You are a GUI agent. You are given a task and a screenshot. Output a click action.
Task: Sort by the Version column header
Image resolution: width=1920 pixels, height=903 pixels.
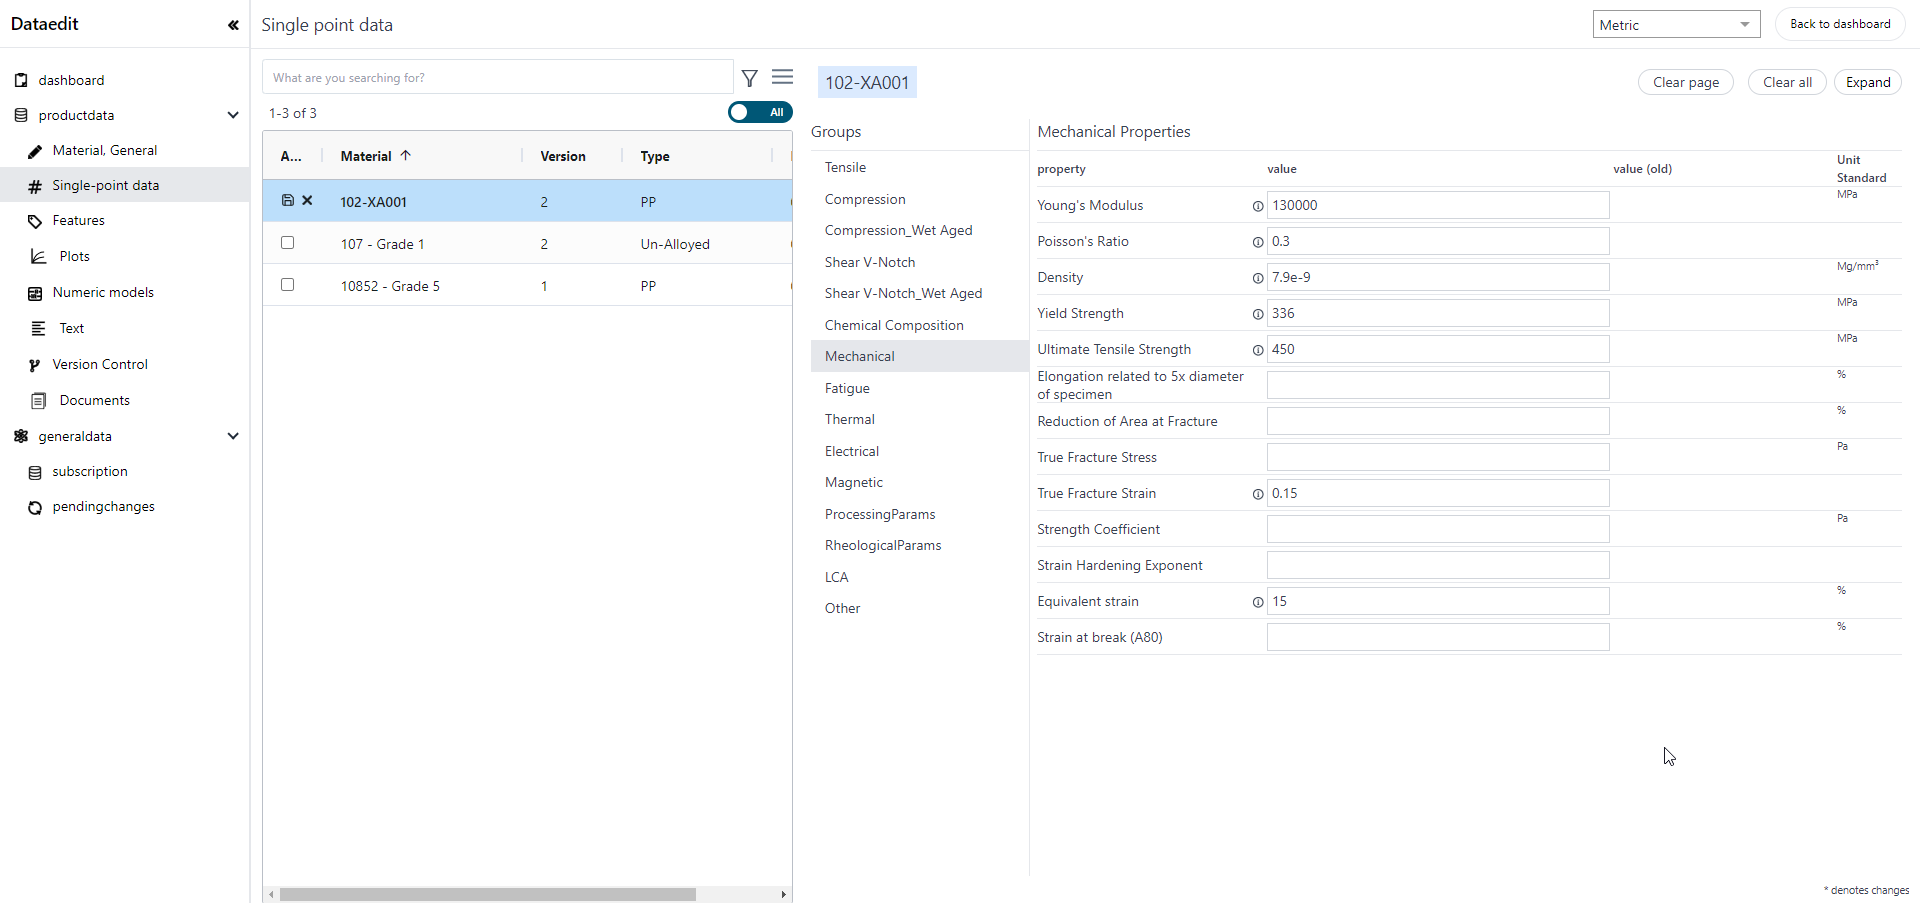coord(563,156)
